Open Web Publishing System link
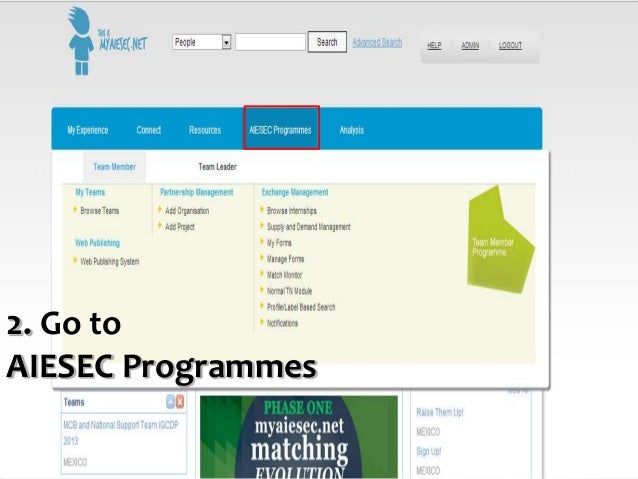The width and height of the screenshot is (638, 479). click(x=109, y=261)
